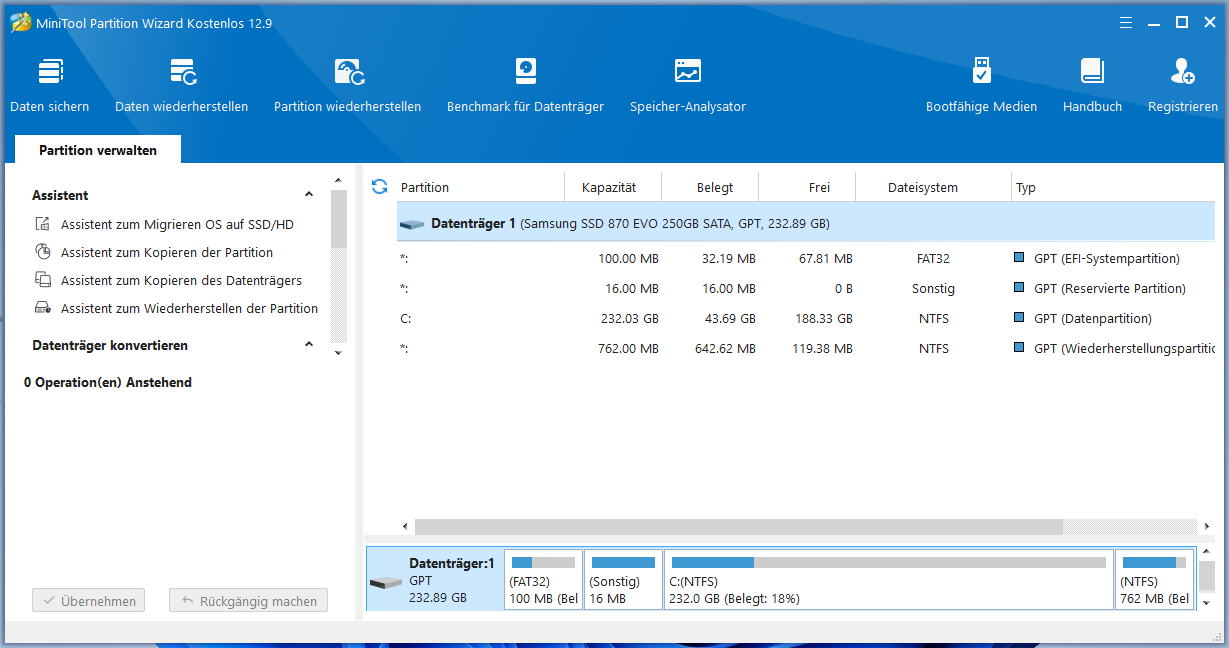Open Partition wiederherstellen tool

coord(347,85)
